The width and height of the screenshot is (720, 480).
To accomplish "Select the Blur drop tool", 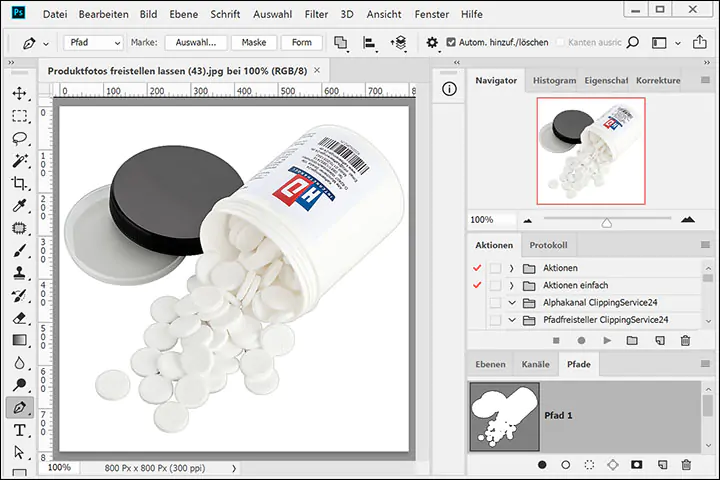I will tap(19, 363).
